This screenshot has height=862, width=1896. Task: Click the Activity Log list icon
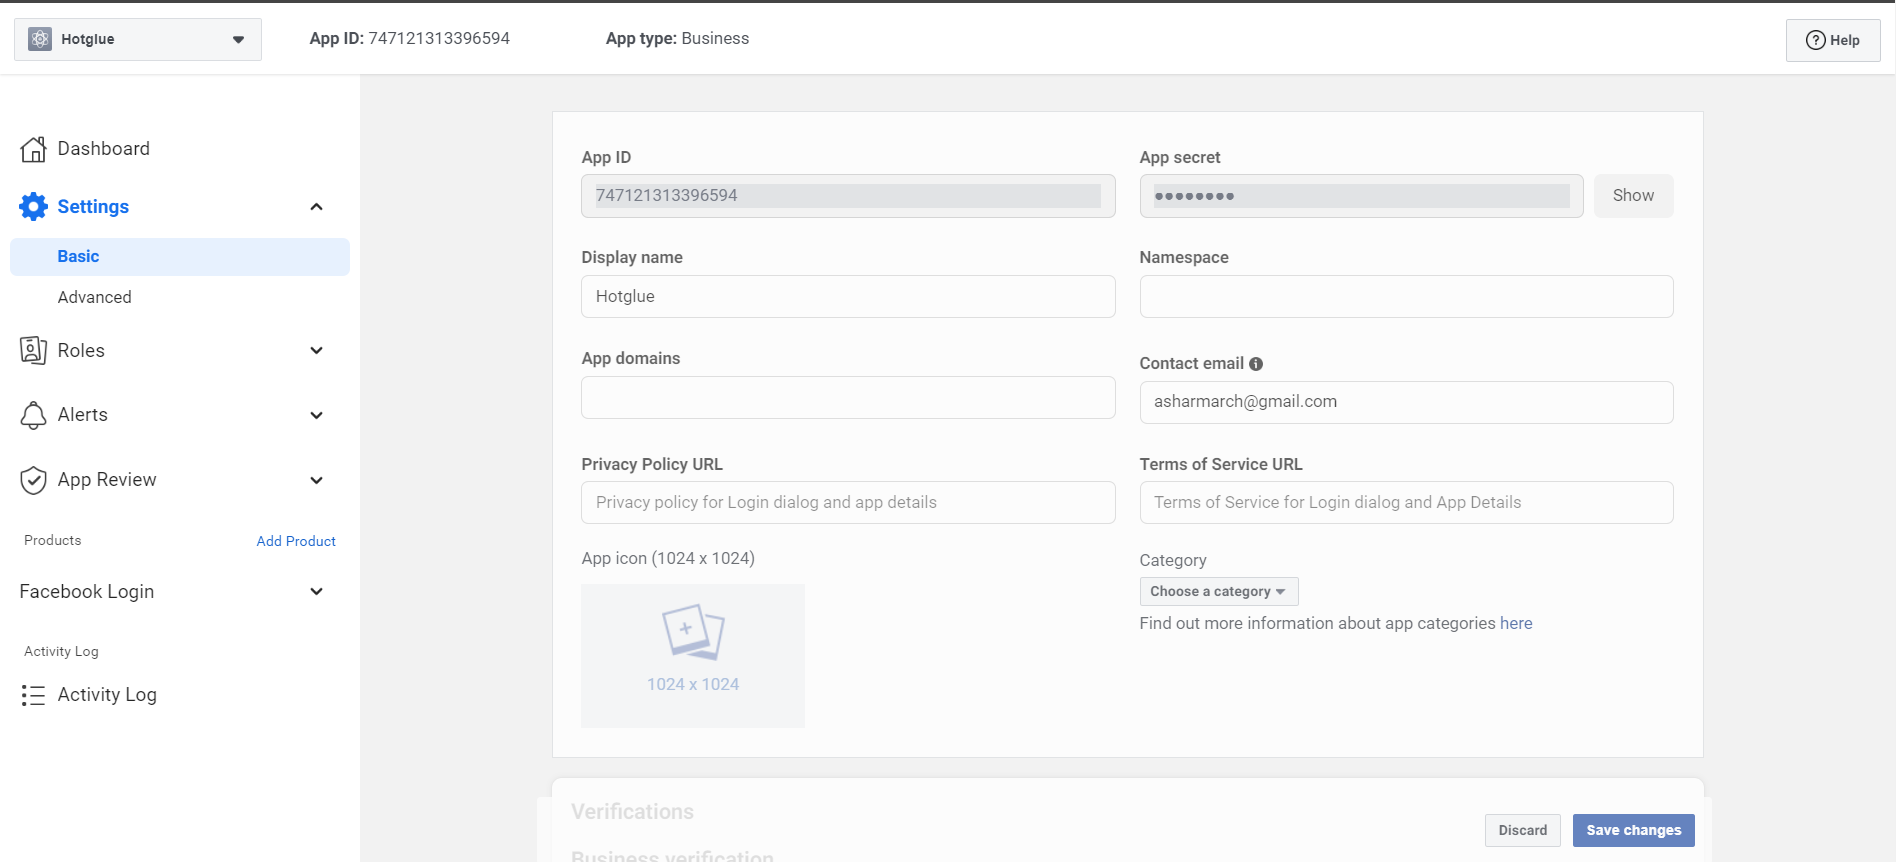click(x=33, y=695)
